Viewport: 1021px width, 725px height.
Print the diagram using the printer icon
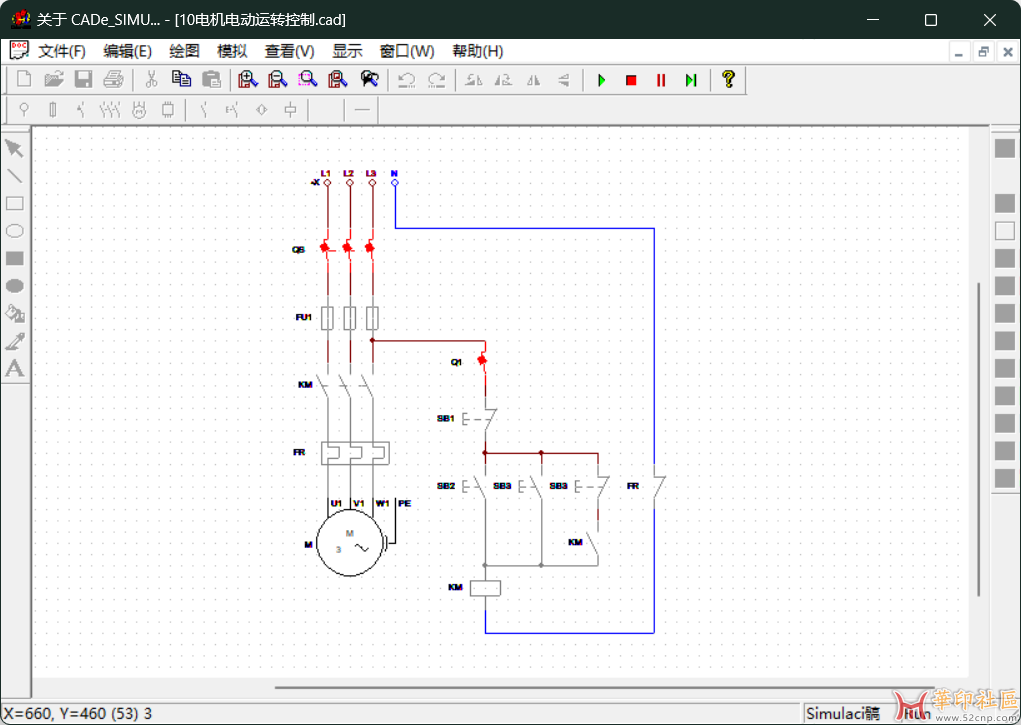[113, 79]
